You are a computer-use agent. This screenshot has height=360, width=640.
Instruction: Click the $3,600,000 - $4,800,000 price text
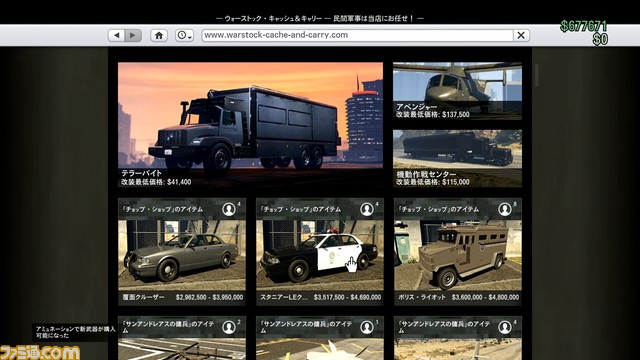click(x=485, y=298)
